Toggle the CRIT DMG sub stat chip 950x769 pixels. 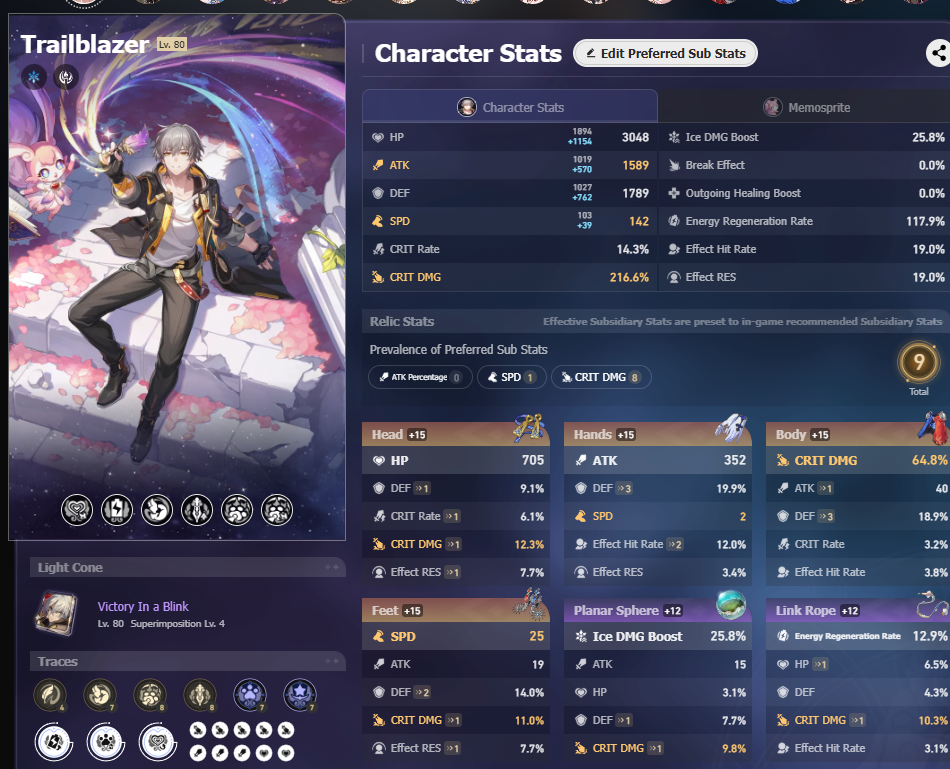click(601, 377)
